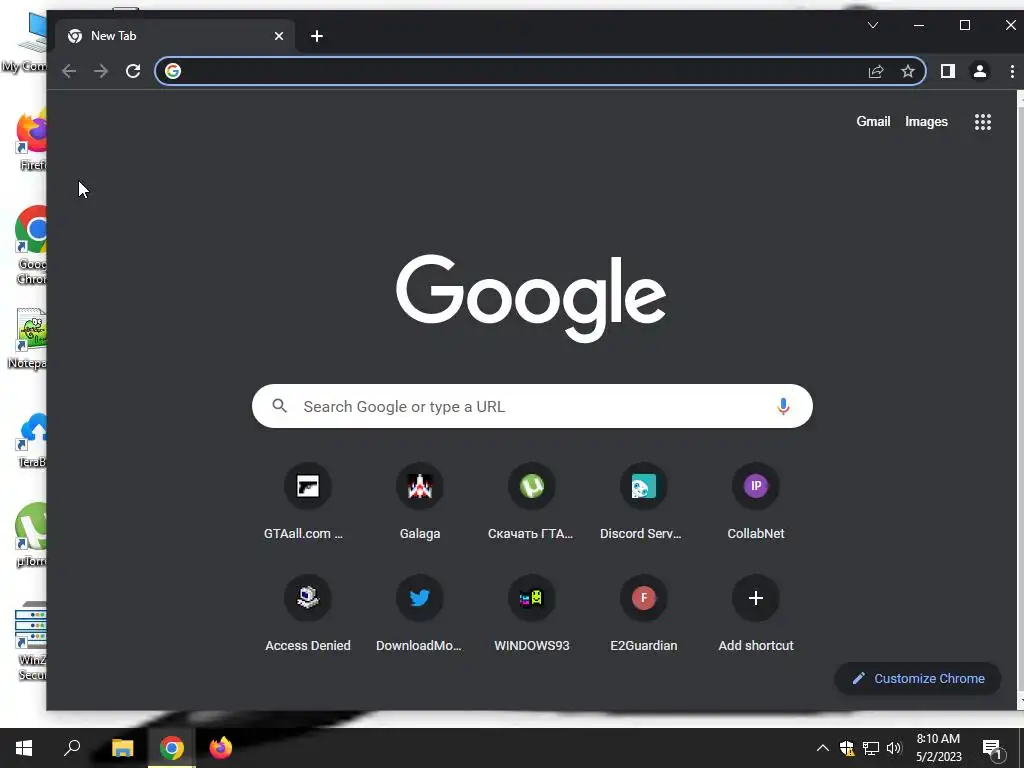Select the Google Chrome desktop shortcut
This screenshot has width=1024, height=768.
(x=31, y=245)
